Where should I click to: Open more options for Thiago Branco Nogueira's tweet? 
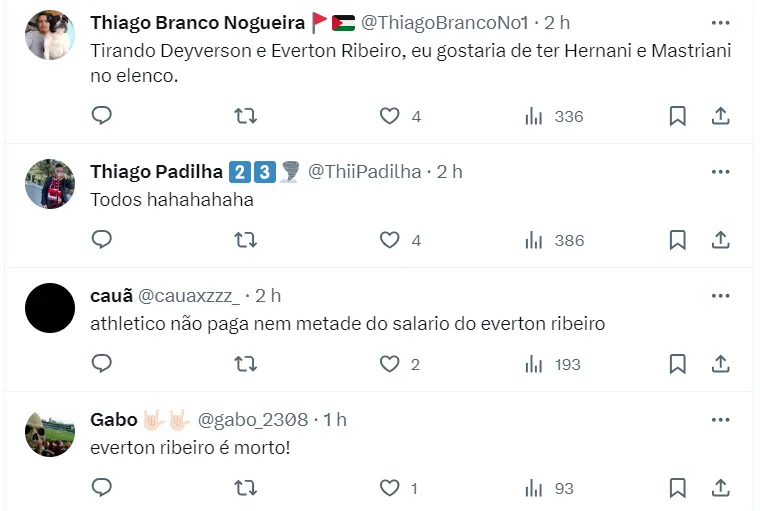(720, 22)
